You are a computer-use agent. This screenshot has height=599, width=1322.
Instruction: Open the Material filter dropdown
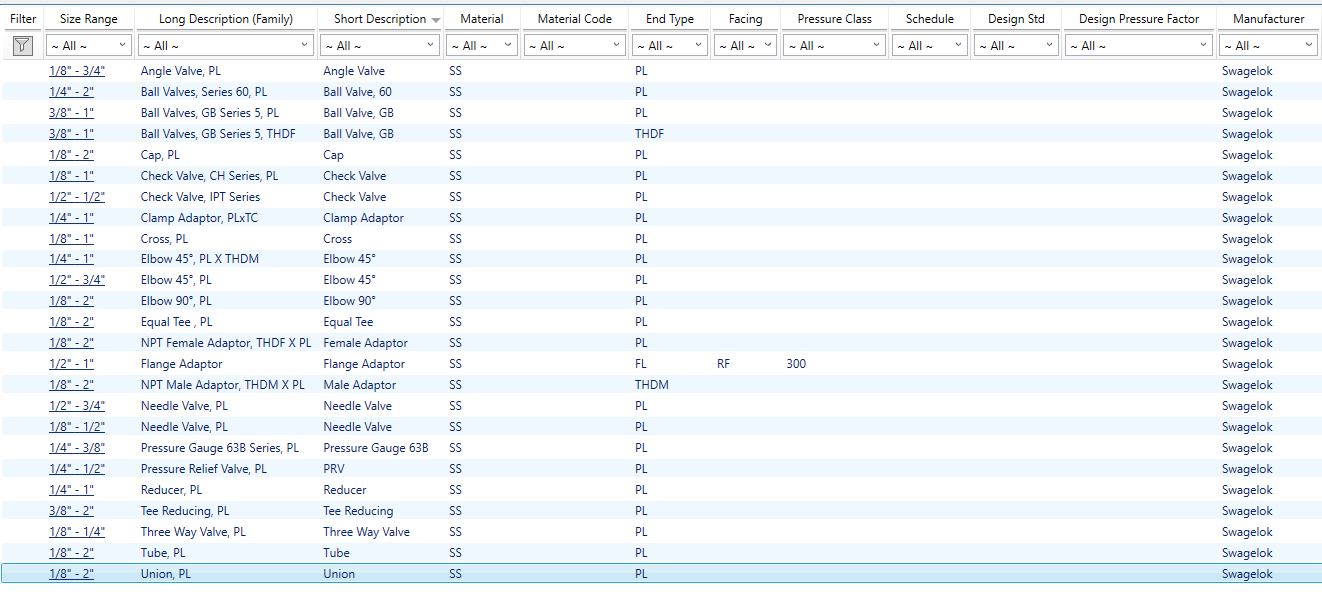pyautogui.click(x=482, y=45)
